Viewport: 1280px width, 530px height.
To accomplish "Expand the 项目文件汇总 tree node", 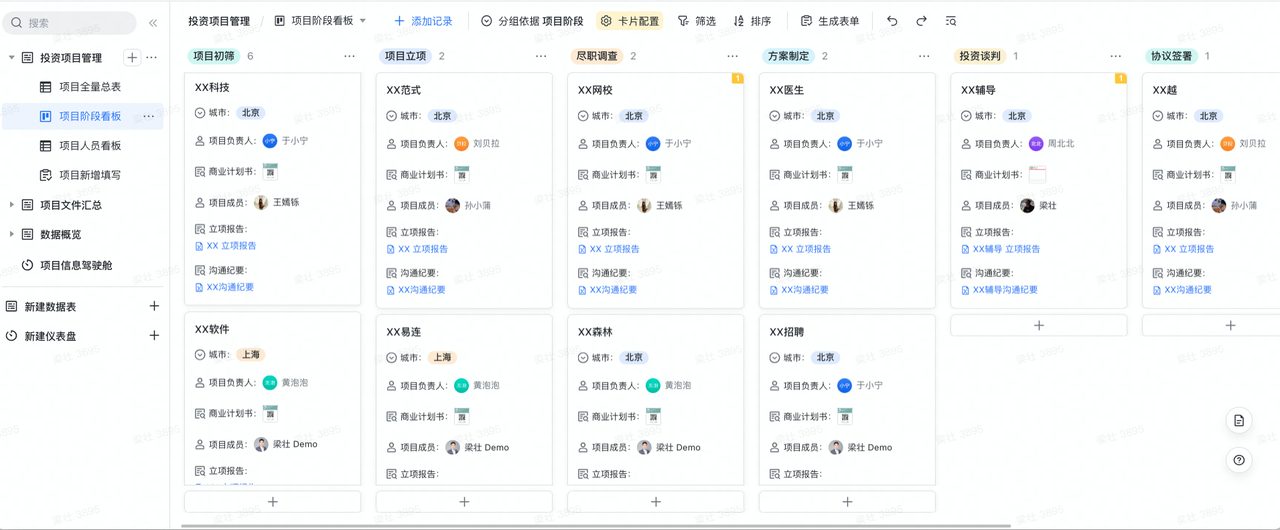I will (12, 205).
